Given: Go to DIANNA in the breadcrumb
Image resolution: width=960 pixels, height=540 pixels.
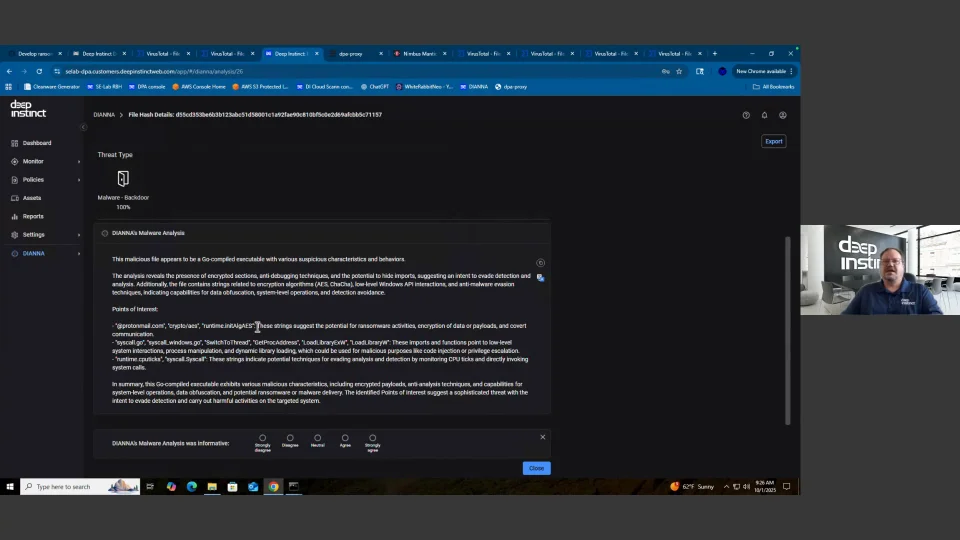Looking at the screenshot, I should 104,115.
